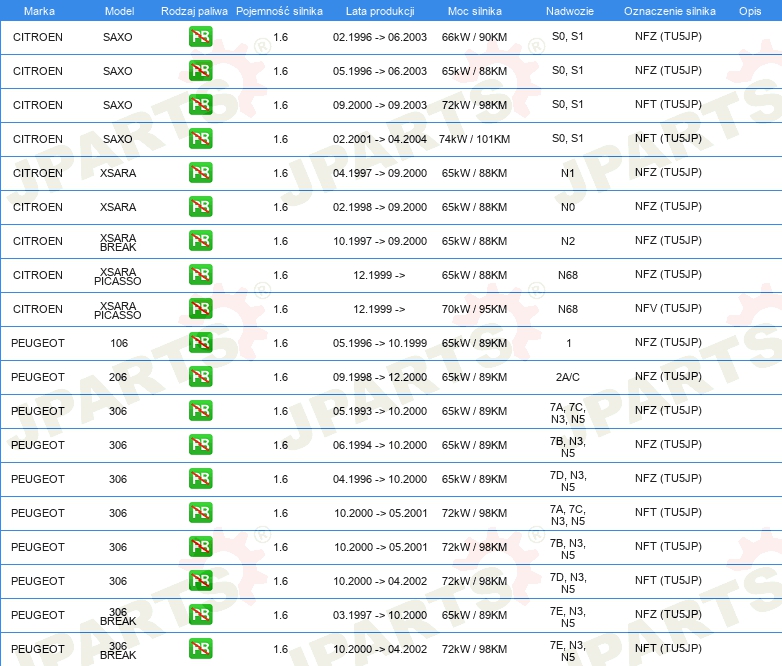Click the N2 body code cell
782x666 pixels.
pyautogui.click(x=568, y=241)
